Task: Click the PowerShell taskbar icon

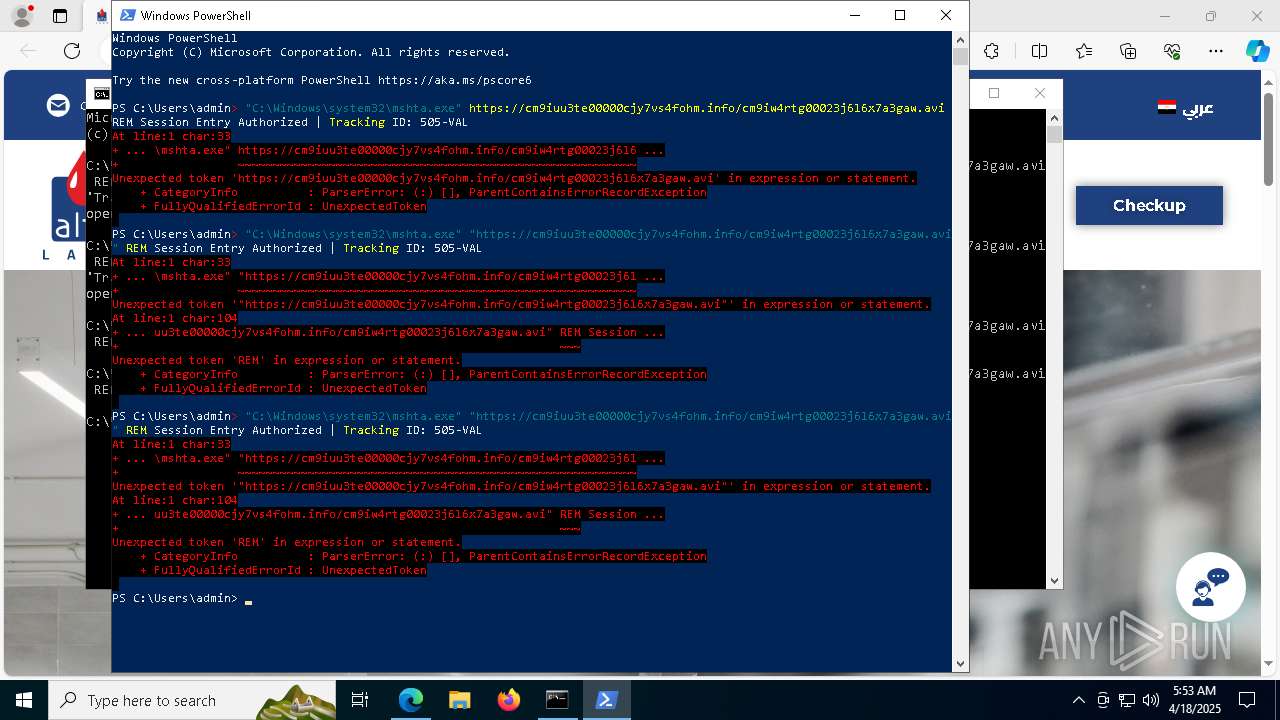Action: click(606, 700)
